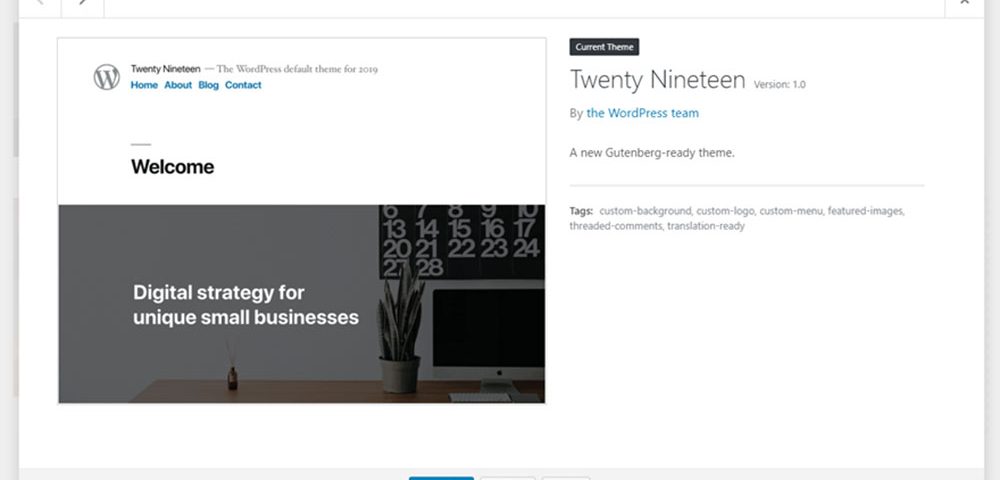
Task: Click the Current Theme badge
Action: 604,47
